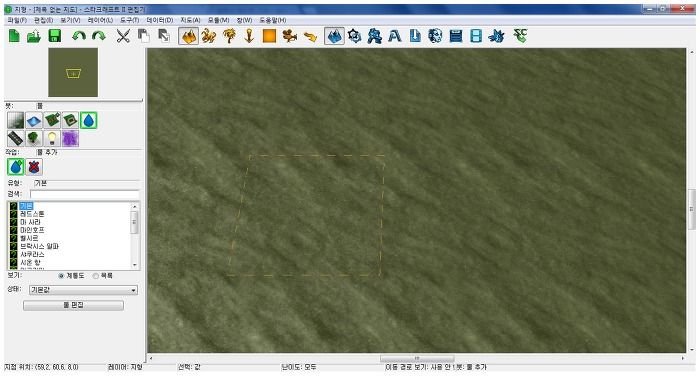Viewport: 700px width, 376px height.
Task: Select the Regions layer orange square icon
Action: pos(269,36)
